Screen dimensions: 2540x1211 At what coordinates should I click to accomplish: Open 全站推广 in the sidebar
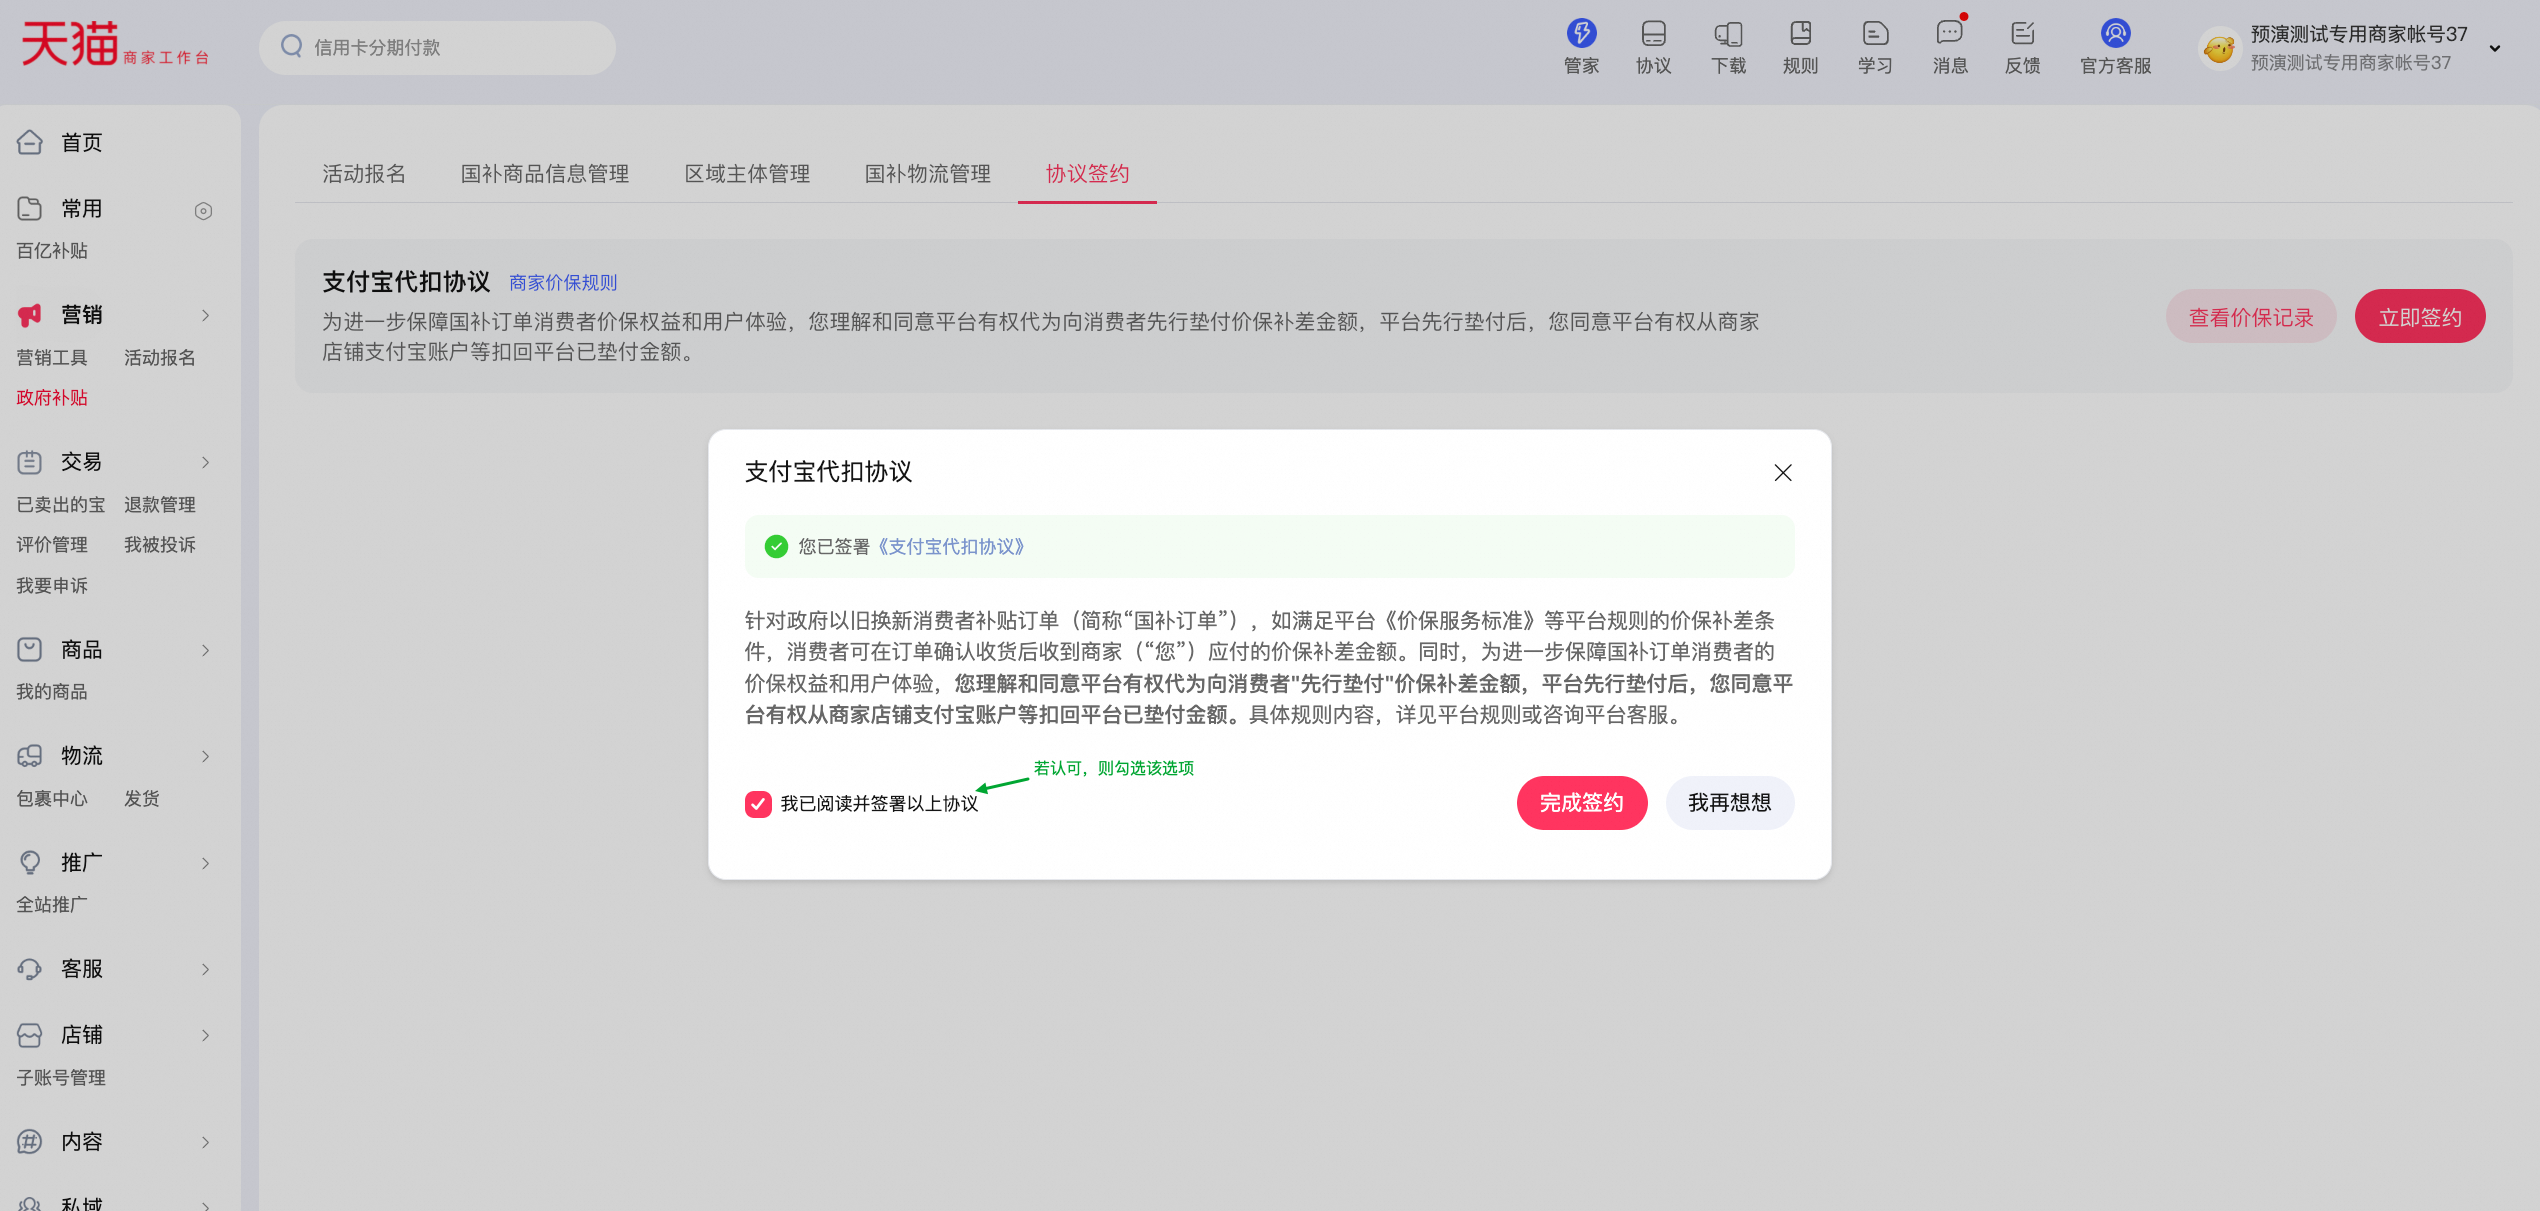click(52, 904)
